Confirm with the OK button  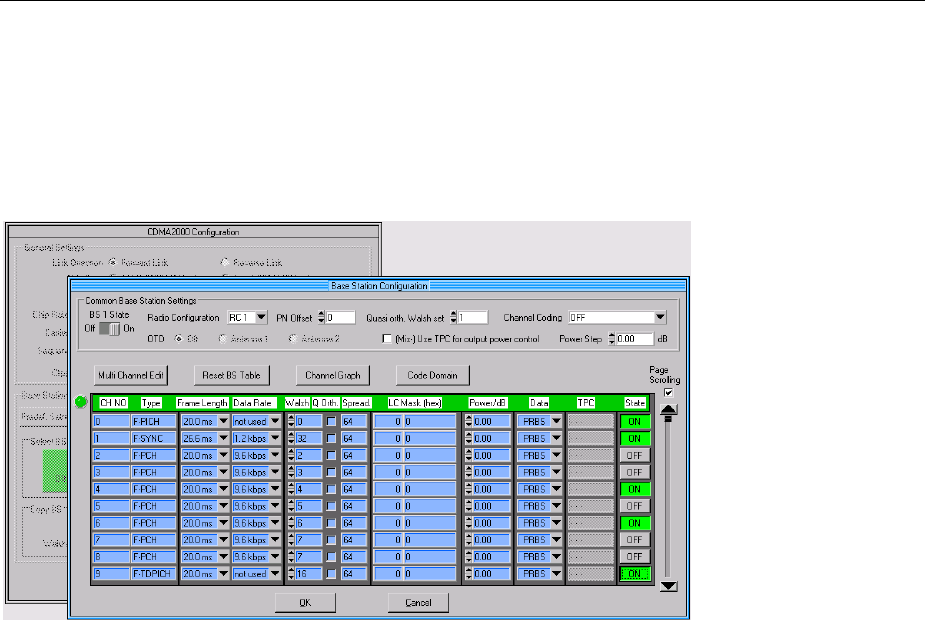(305, 602)
